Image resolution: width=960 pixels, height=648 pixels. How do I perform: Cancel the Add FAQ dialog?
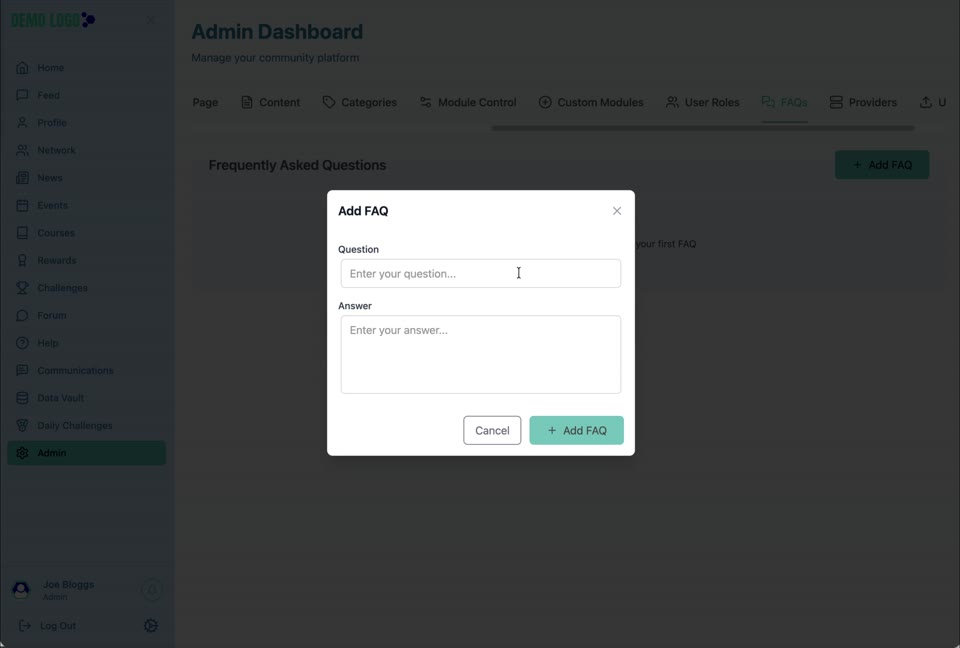click(492, 431)
